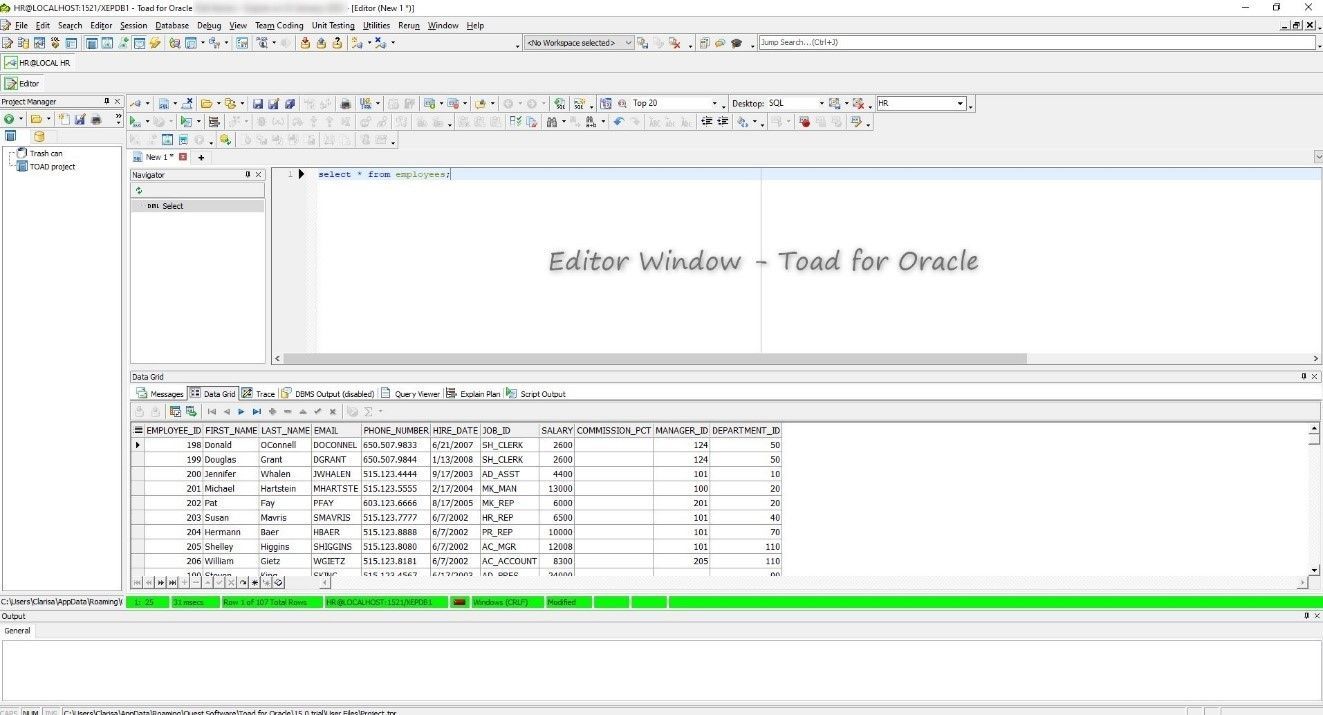Select the DML Select navigator item
Viewport: 1323px width, 715px height.
click(x=198, y=206)
